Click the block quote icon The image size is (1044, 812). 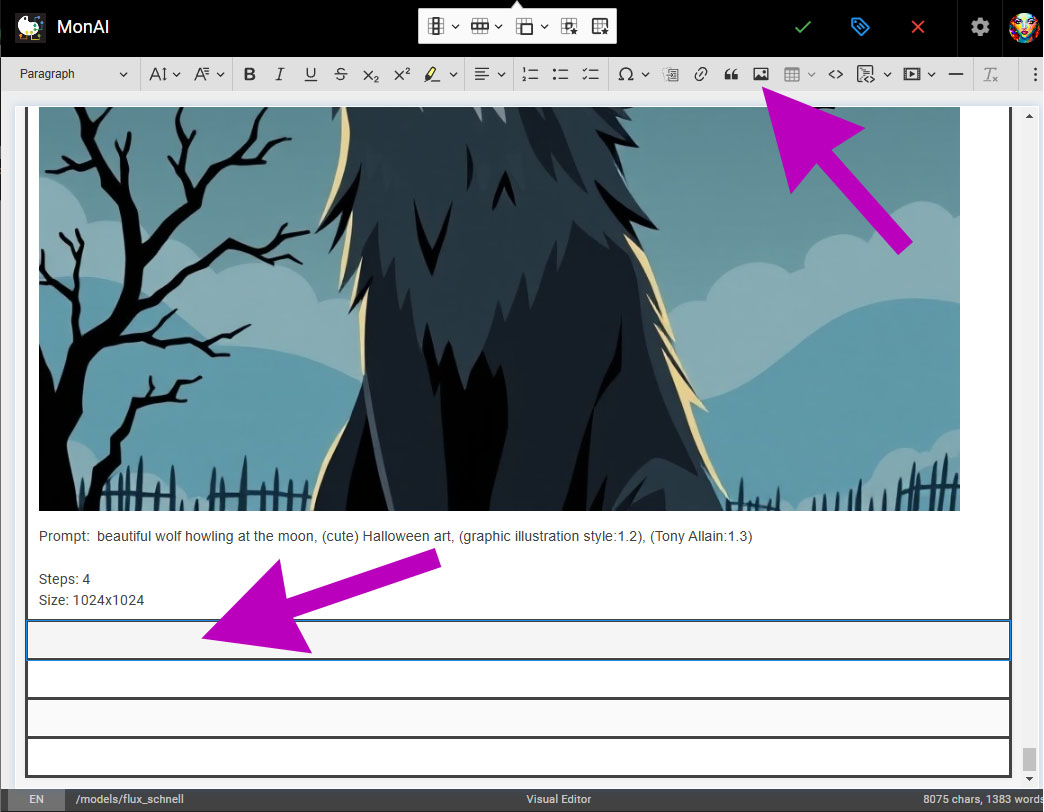click(x=731, y=74)
